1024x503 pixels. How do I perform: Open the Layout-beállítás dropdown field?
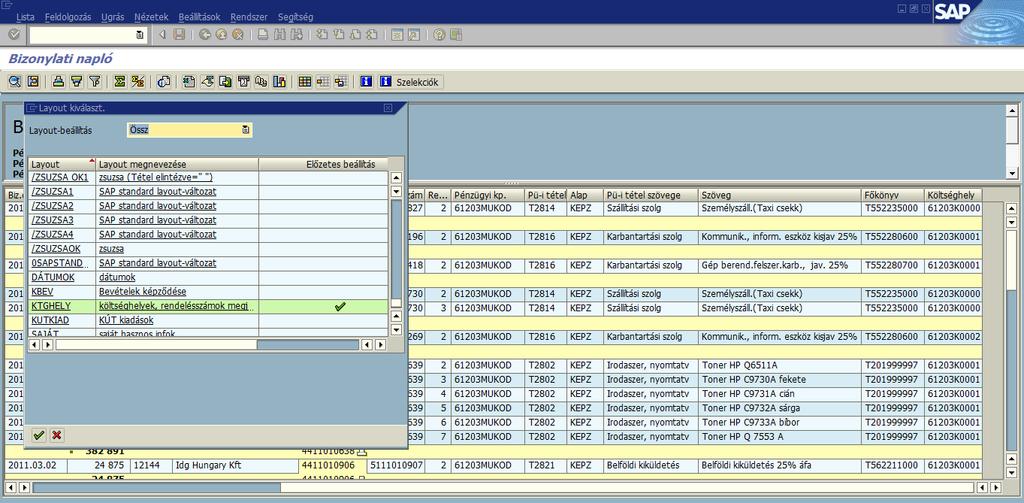[246, 130]
